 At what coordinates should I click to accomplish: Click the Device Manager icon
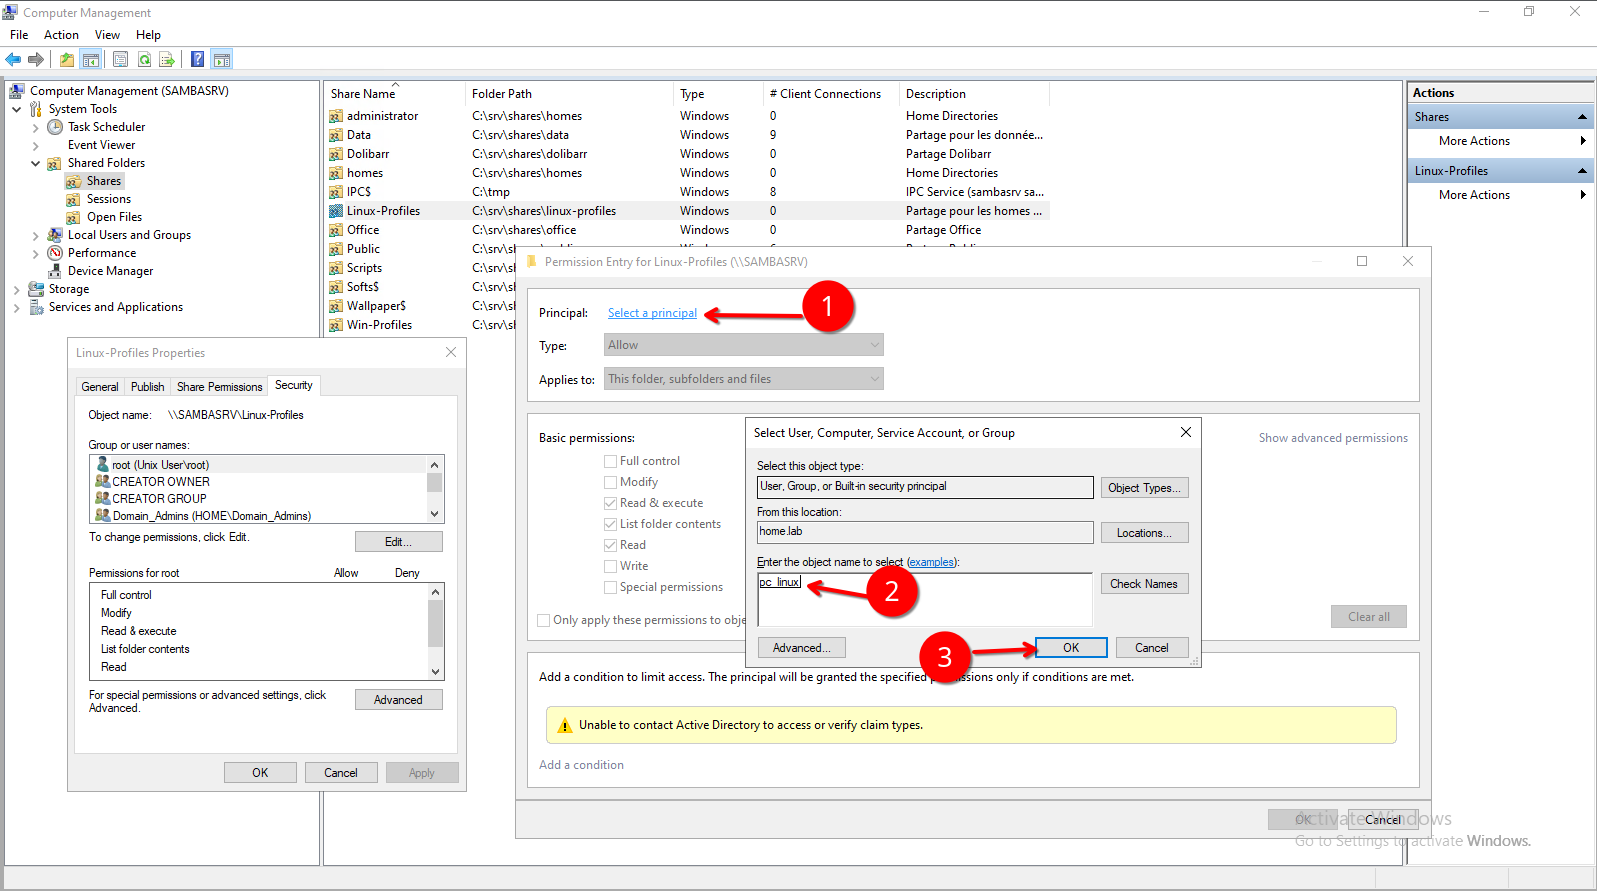tap(55, 271)
